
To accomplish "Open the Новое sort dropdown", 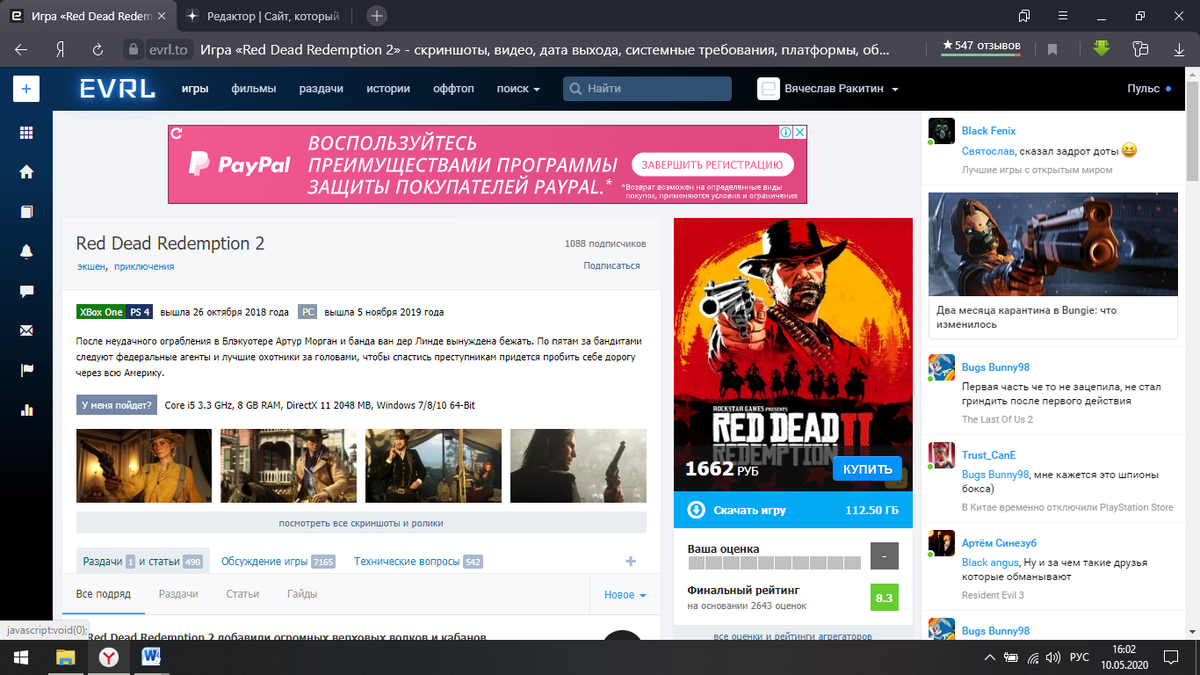I will pyautogui.click(x=625, y=595).
